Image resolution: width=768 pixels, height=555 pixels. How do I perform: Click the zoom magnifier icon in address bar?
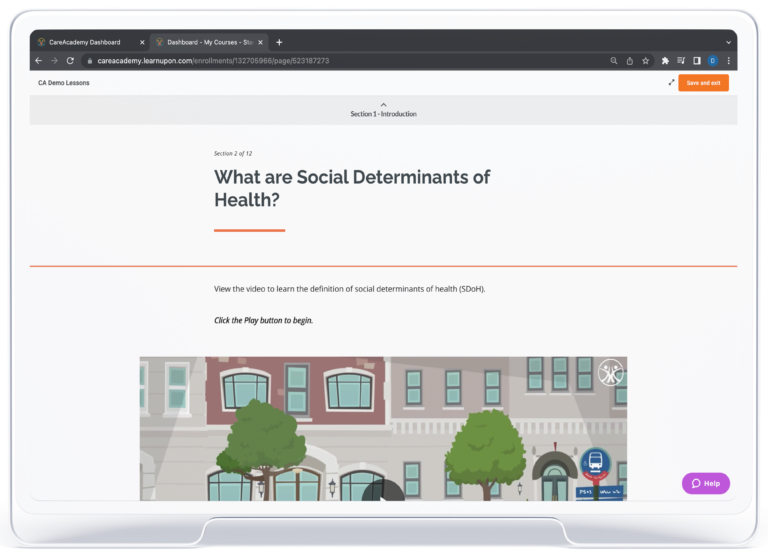613,61
